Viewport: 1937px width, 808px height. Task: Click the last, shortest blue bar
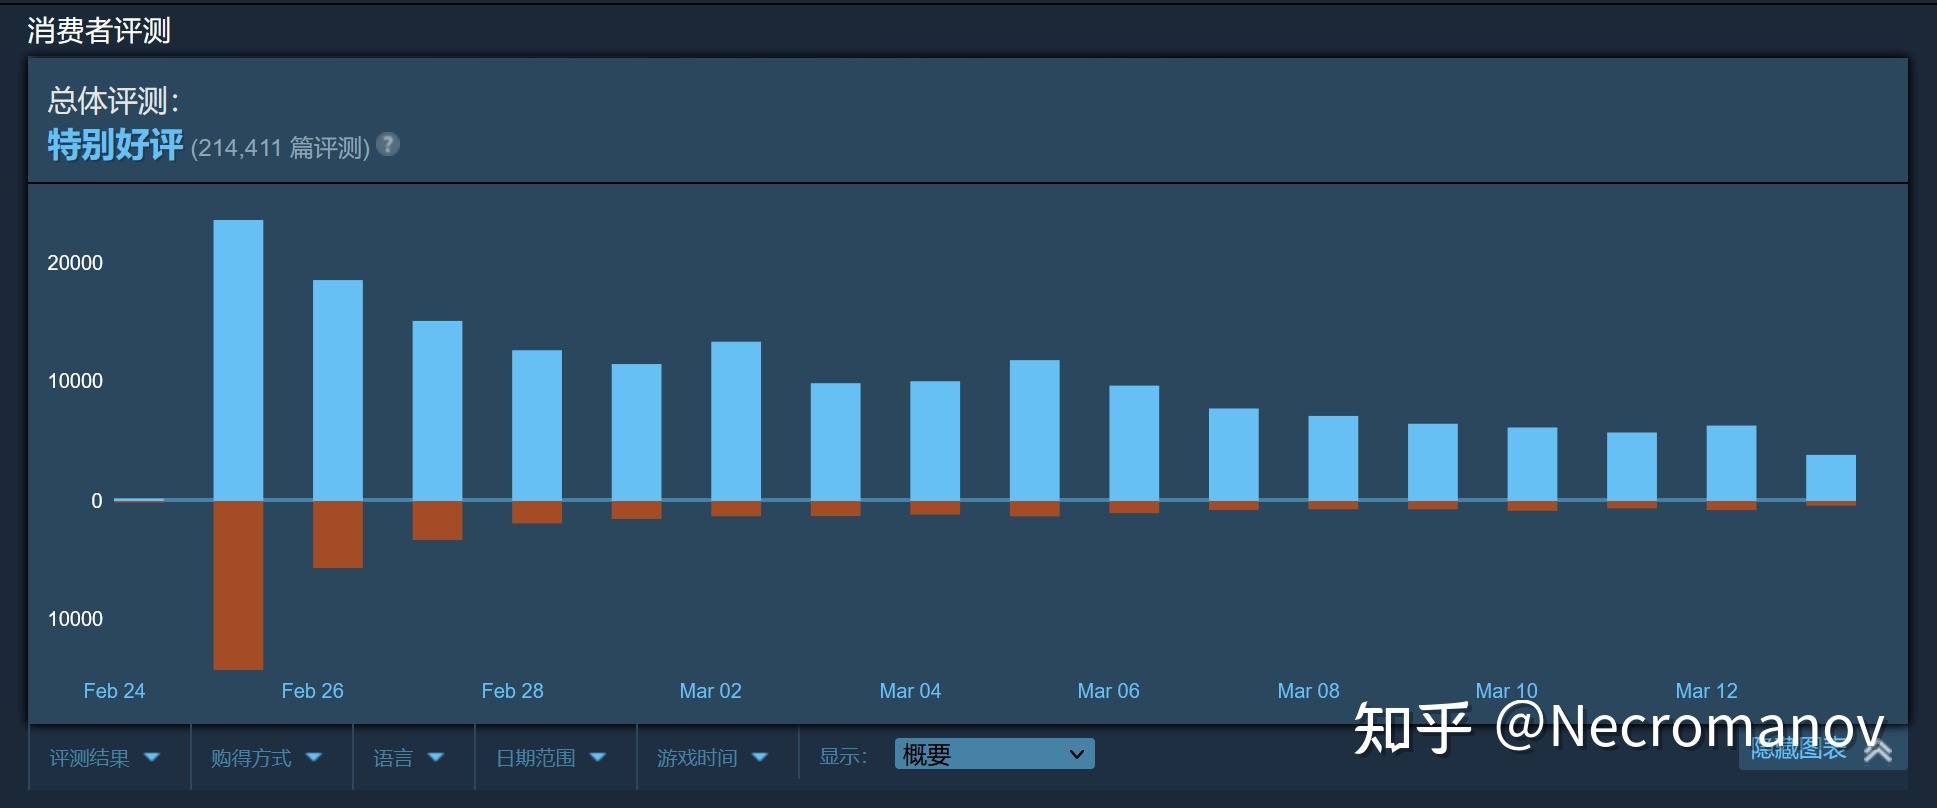(1831, 478)
